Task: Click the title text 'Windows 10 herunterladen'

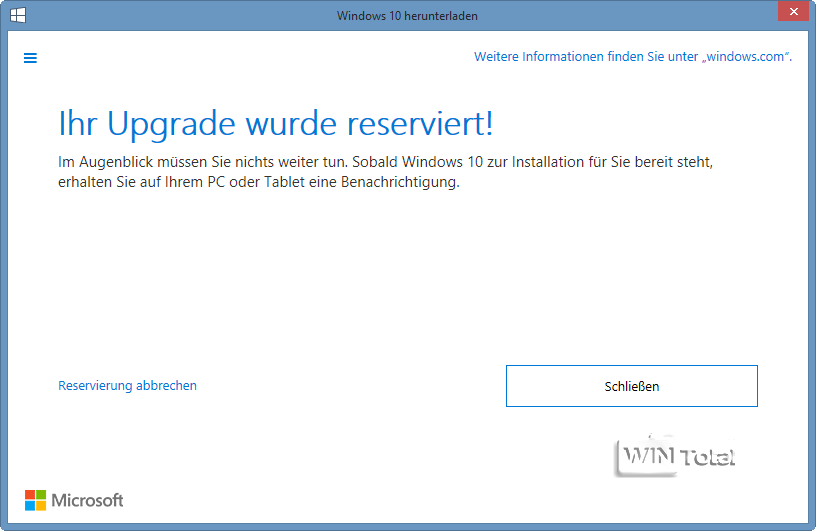Action: pos(407,16)
